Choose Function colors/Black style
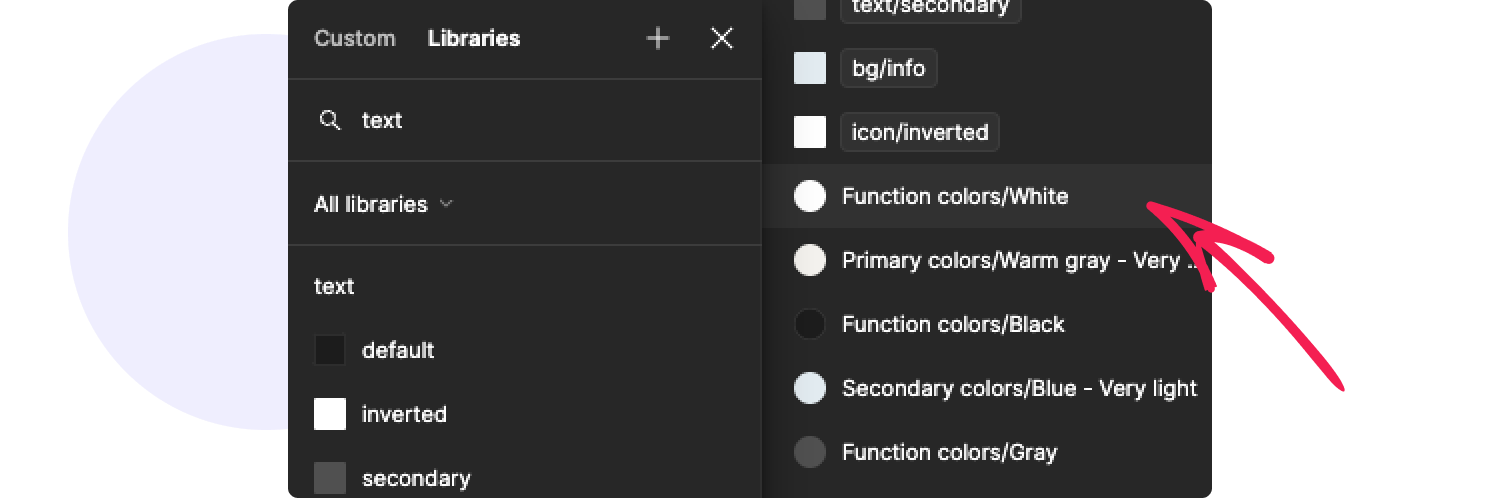This screenshot has width=1498, height=498. tap(952, 324)
